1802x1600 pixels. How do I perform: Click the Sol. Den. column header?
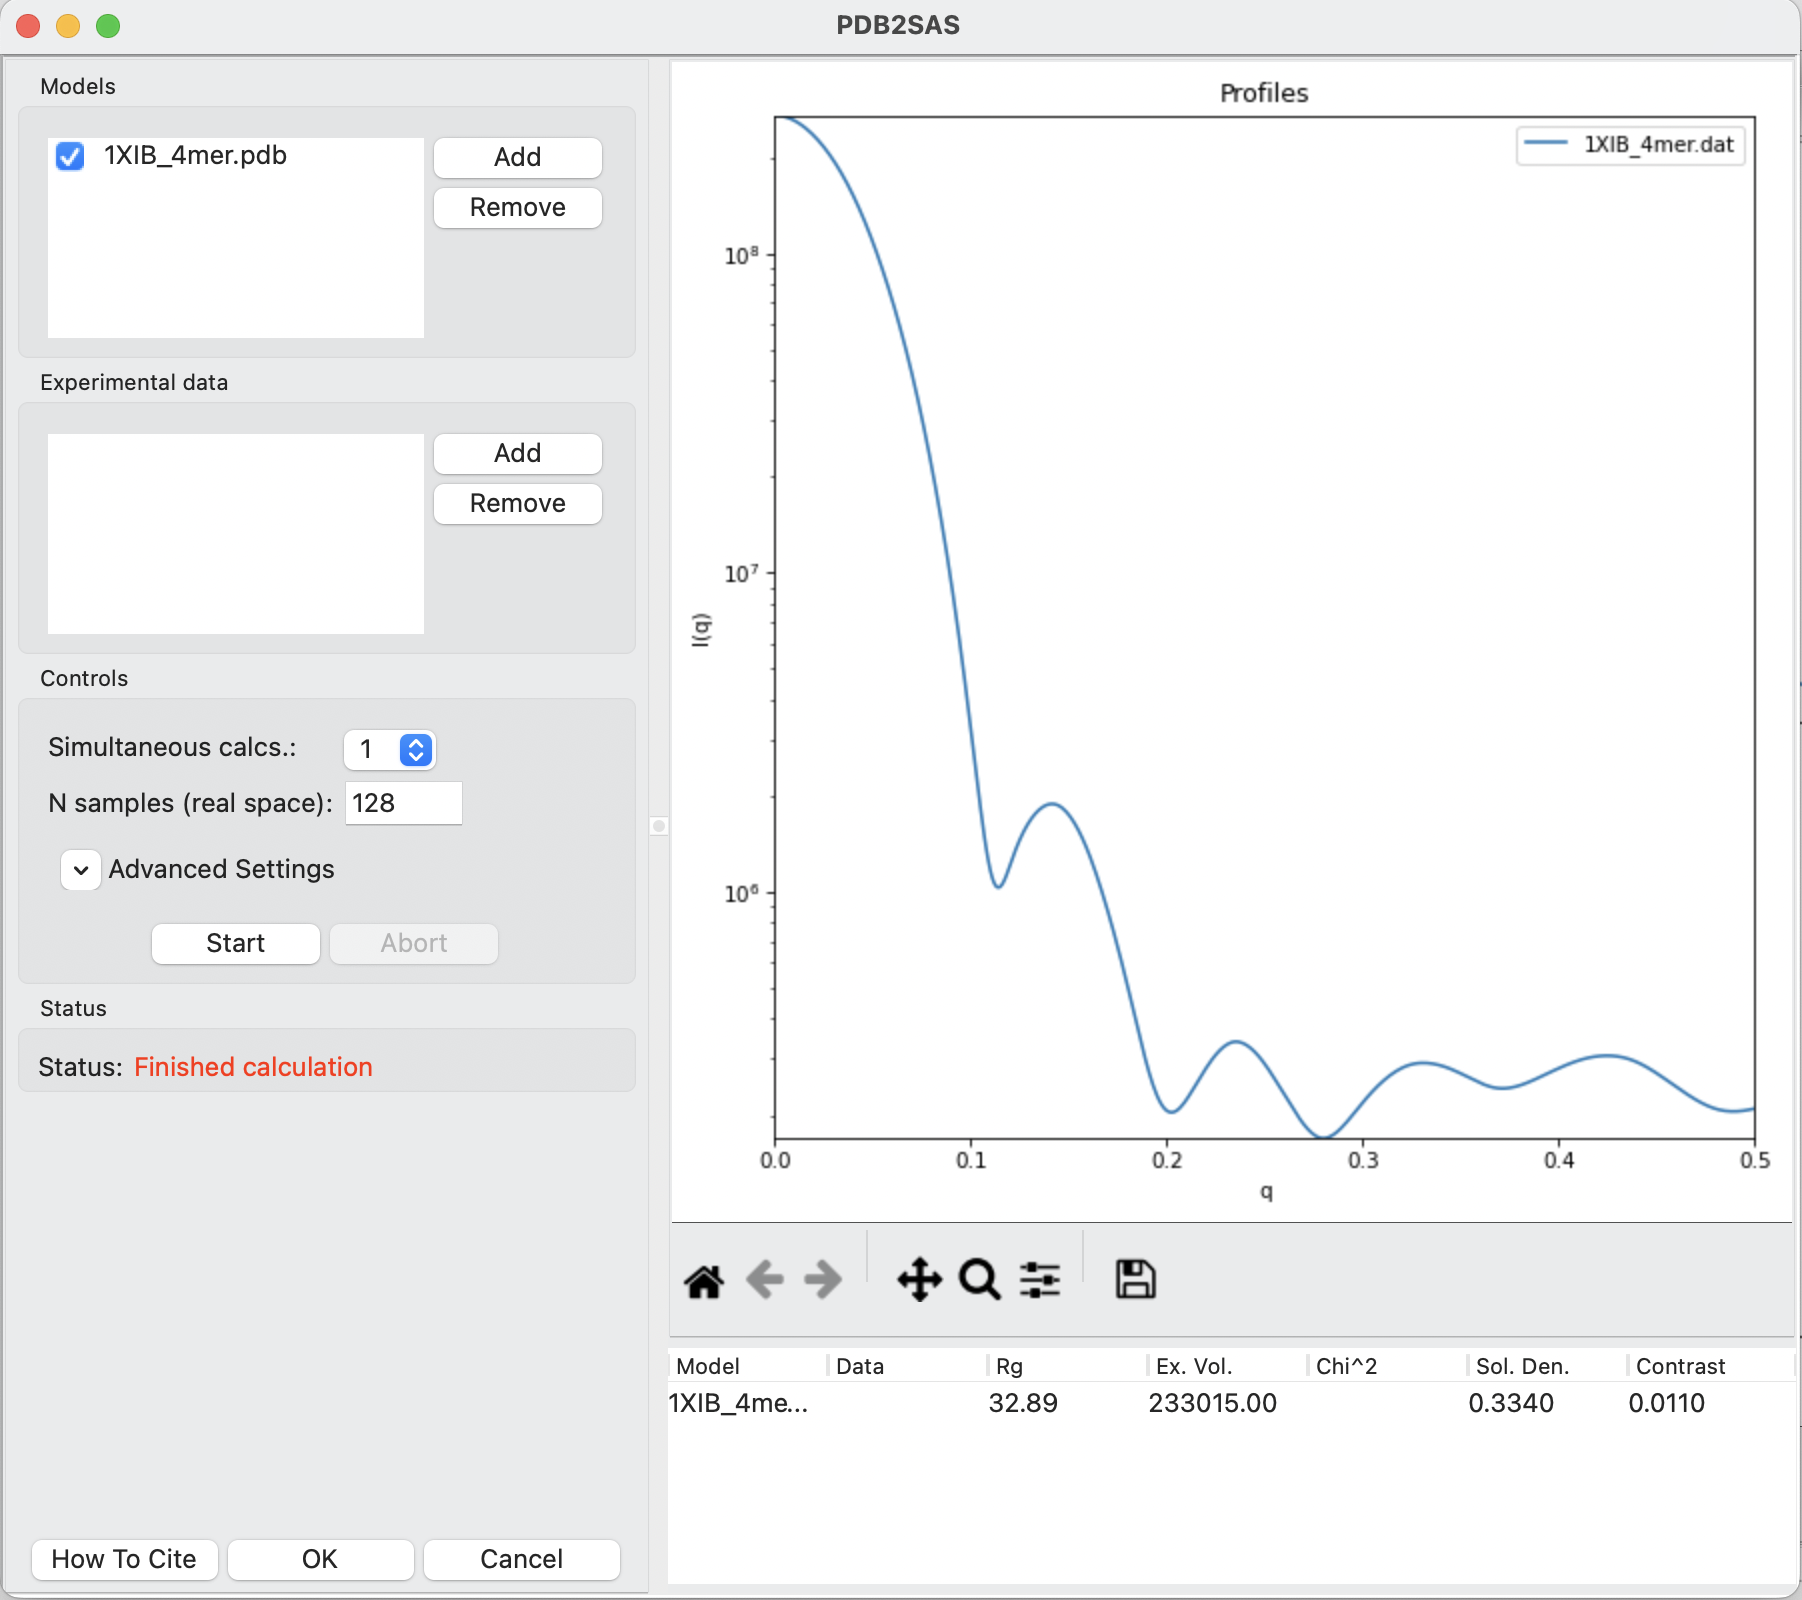[1548, 1366]
